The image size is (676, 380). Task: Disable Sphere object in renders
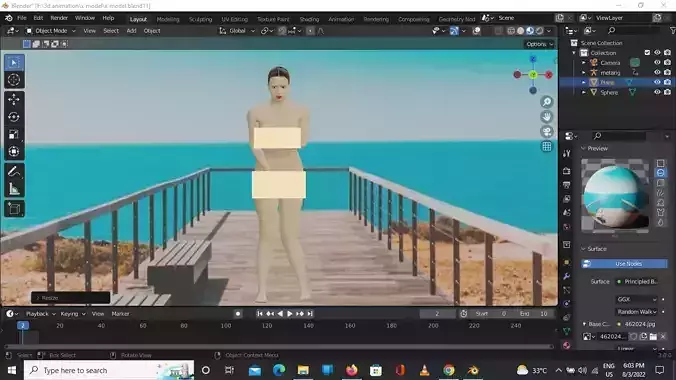click(667, 92)
